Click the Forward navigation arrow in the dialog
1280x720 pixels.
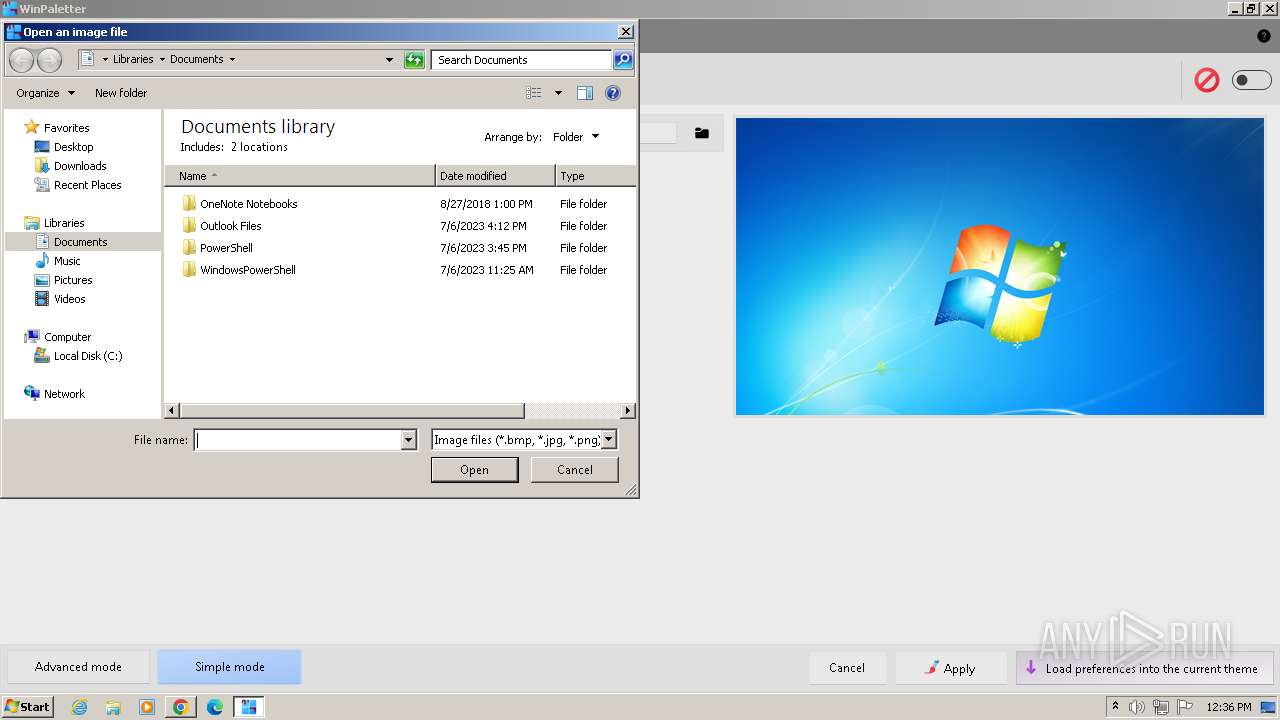click(x=49, y=60)
